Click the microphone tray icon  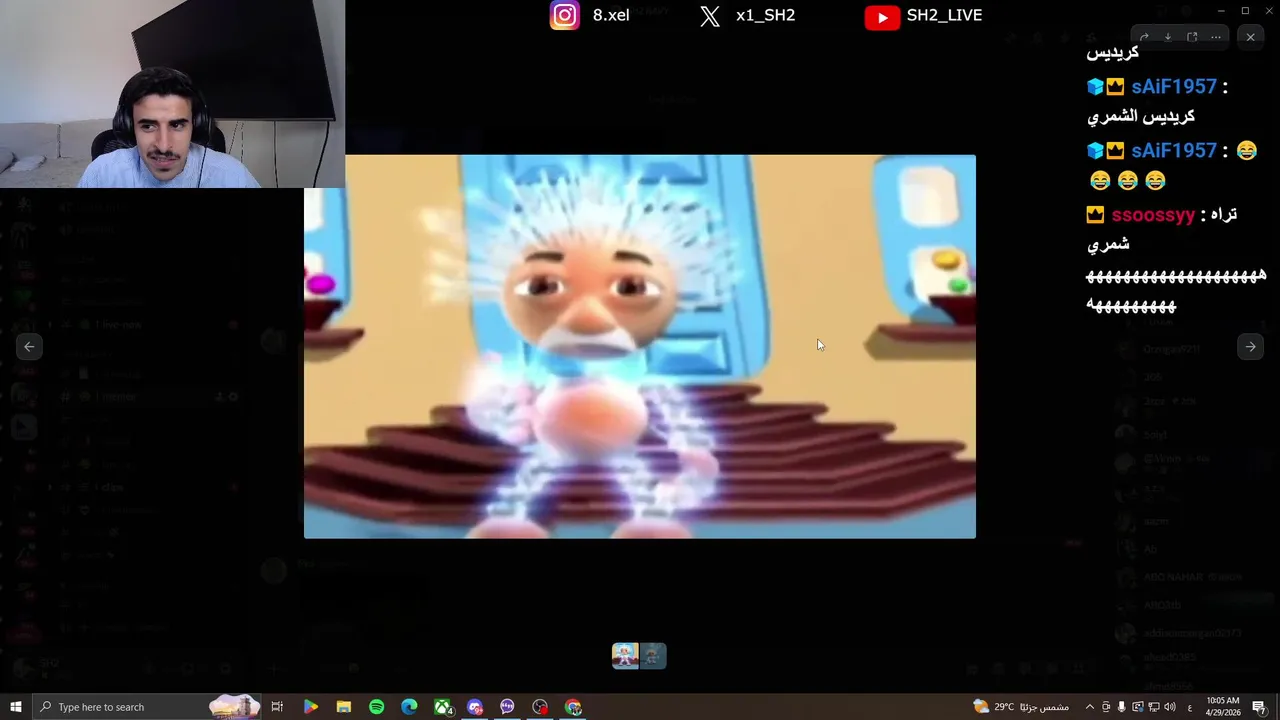1122,707
